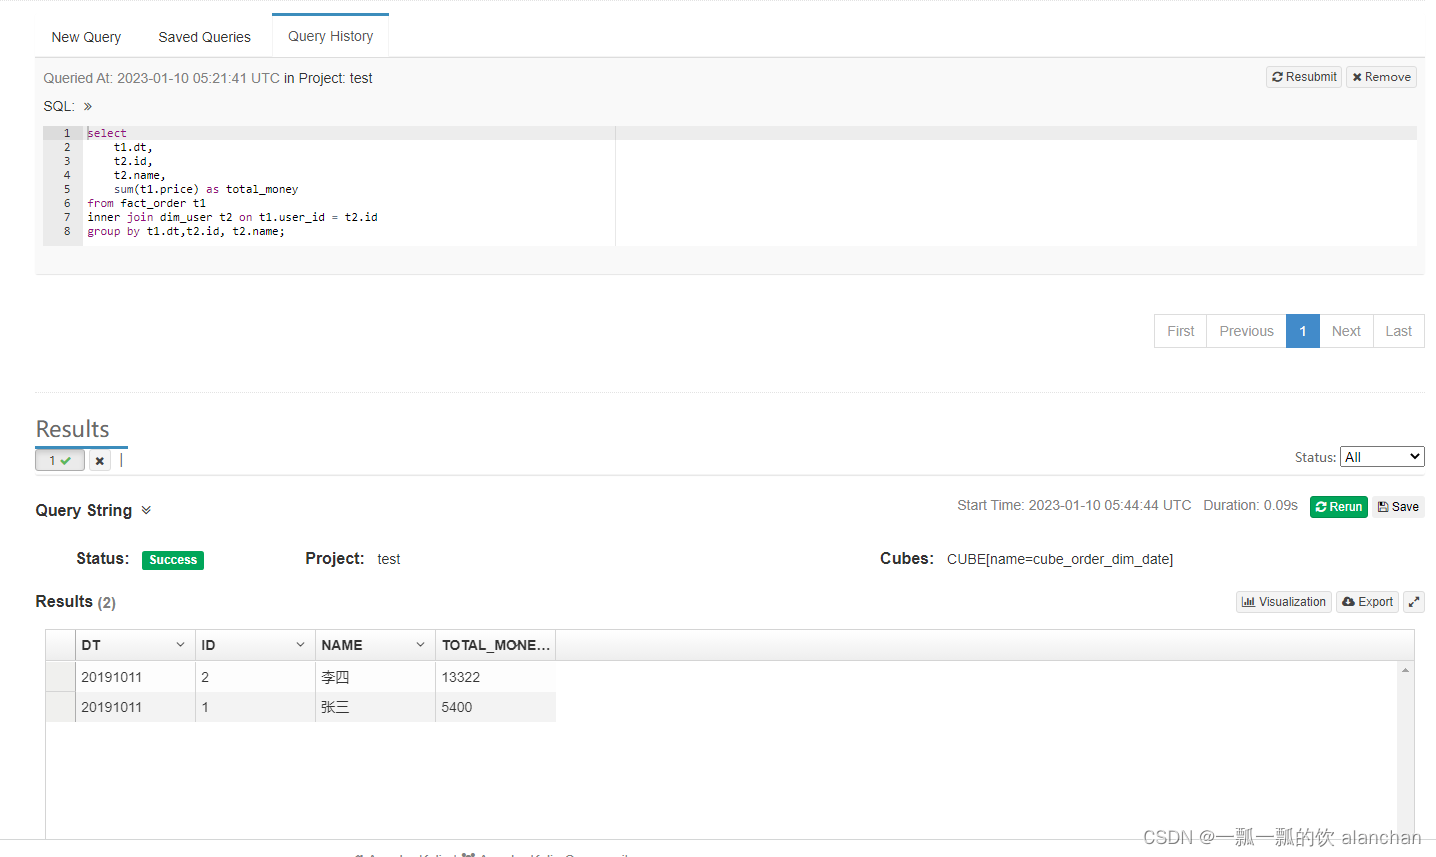Save the current query
The height and width of the screenshot is (857, 1436).
click(x=1398, y=507)
